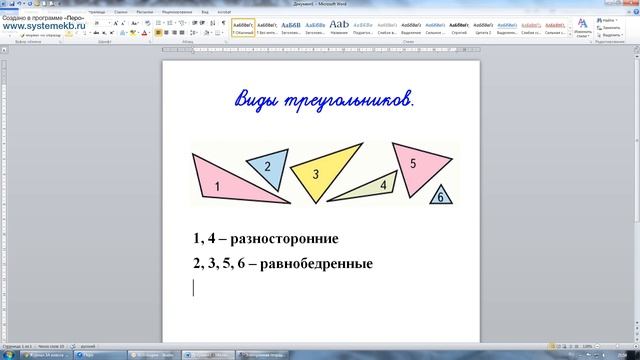Switch to the Рецензирование tab
Viewport: 640px width, 360px height.
177,12
